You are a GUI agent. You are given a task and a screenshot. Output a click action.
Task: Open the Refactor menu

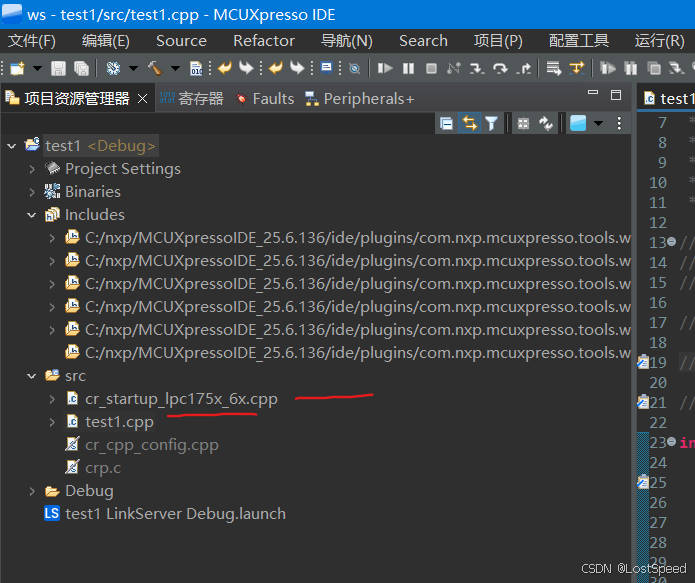264,41
